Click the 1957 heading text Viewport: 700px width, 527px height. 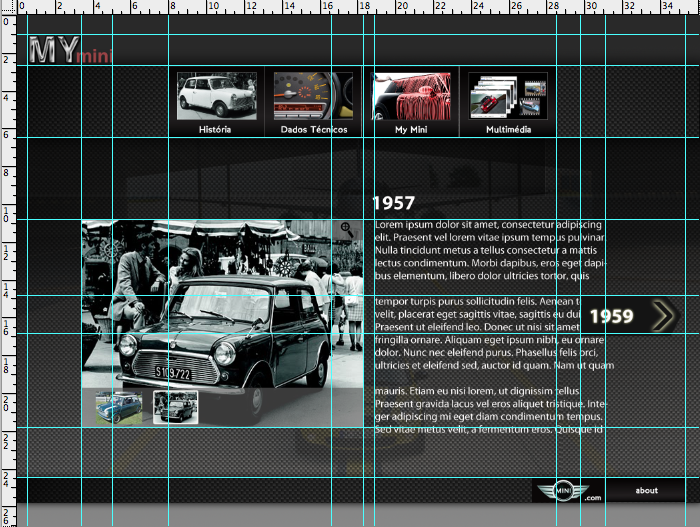(x=393, y=203)
